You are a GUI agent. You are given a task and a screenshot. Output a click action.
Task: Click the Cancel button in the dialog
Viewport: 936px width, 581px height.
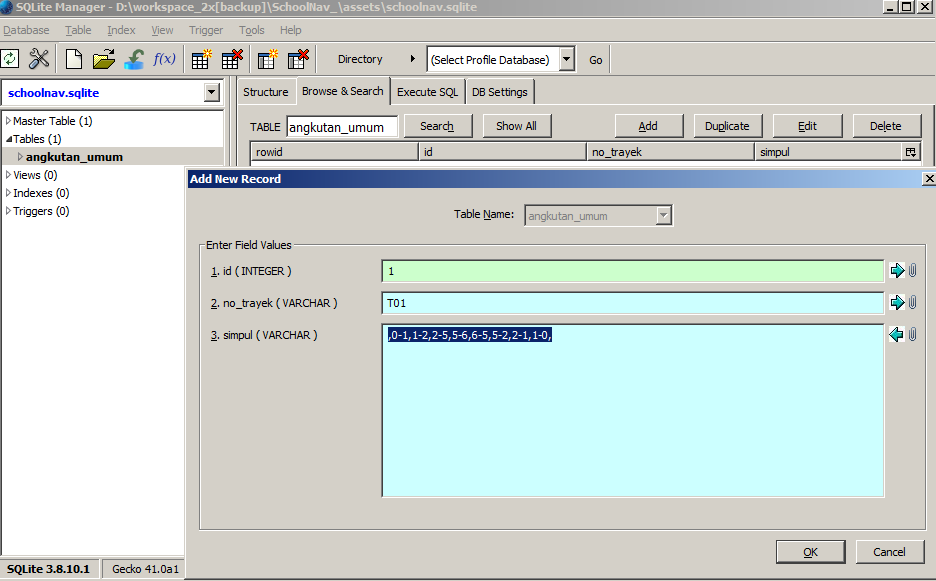tap(889, 552)
